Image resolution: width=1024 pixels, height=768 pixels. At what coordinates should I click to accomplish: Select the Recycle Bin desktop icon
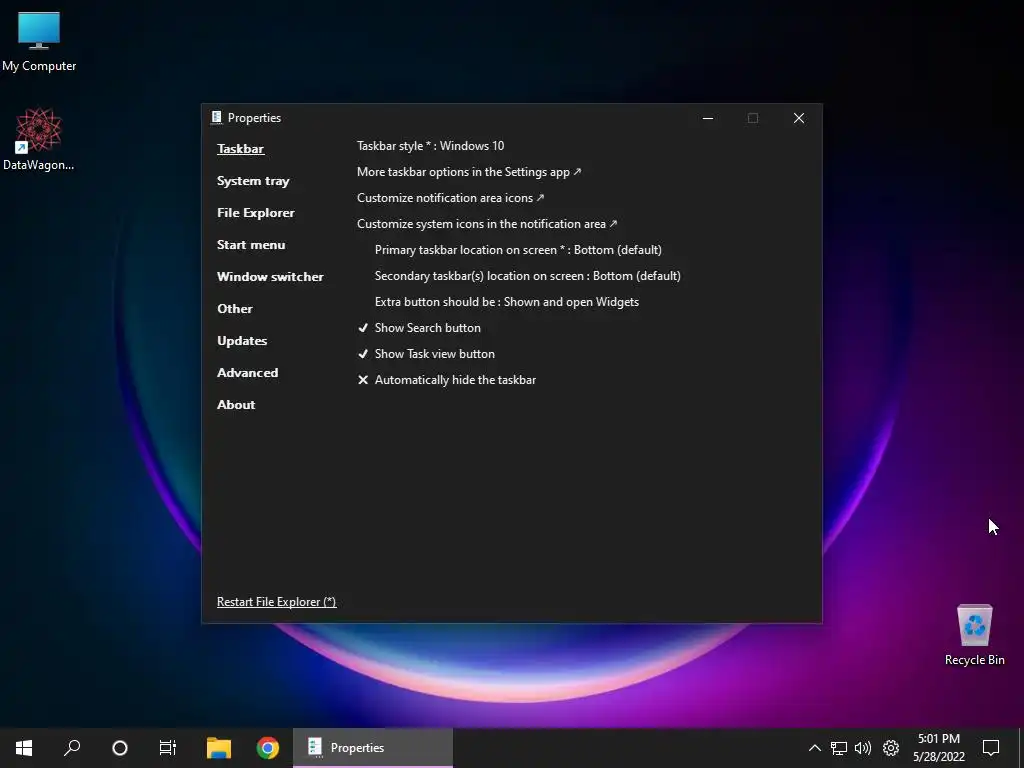[974, 634]
